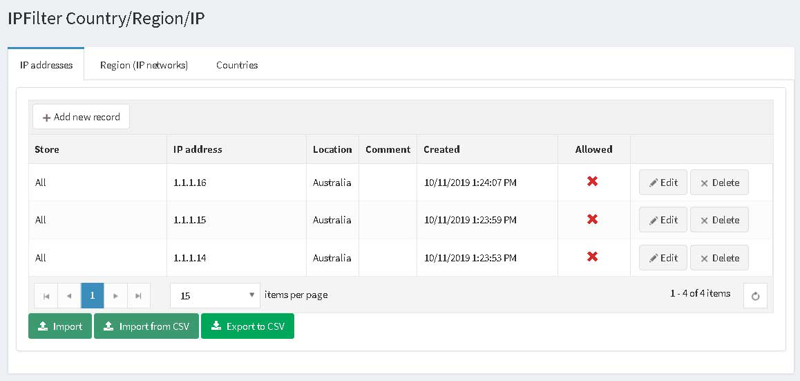
Task: Click the Import button
Action: coord(60,326)
